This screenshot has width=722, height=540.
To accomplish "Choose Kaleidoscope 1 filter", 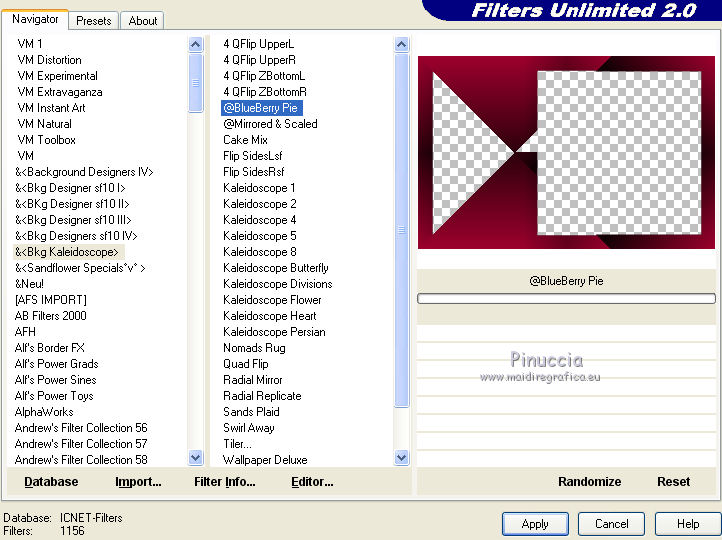I will [259, 188].
